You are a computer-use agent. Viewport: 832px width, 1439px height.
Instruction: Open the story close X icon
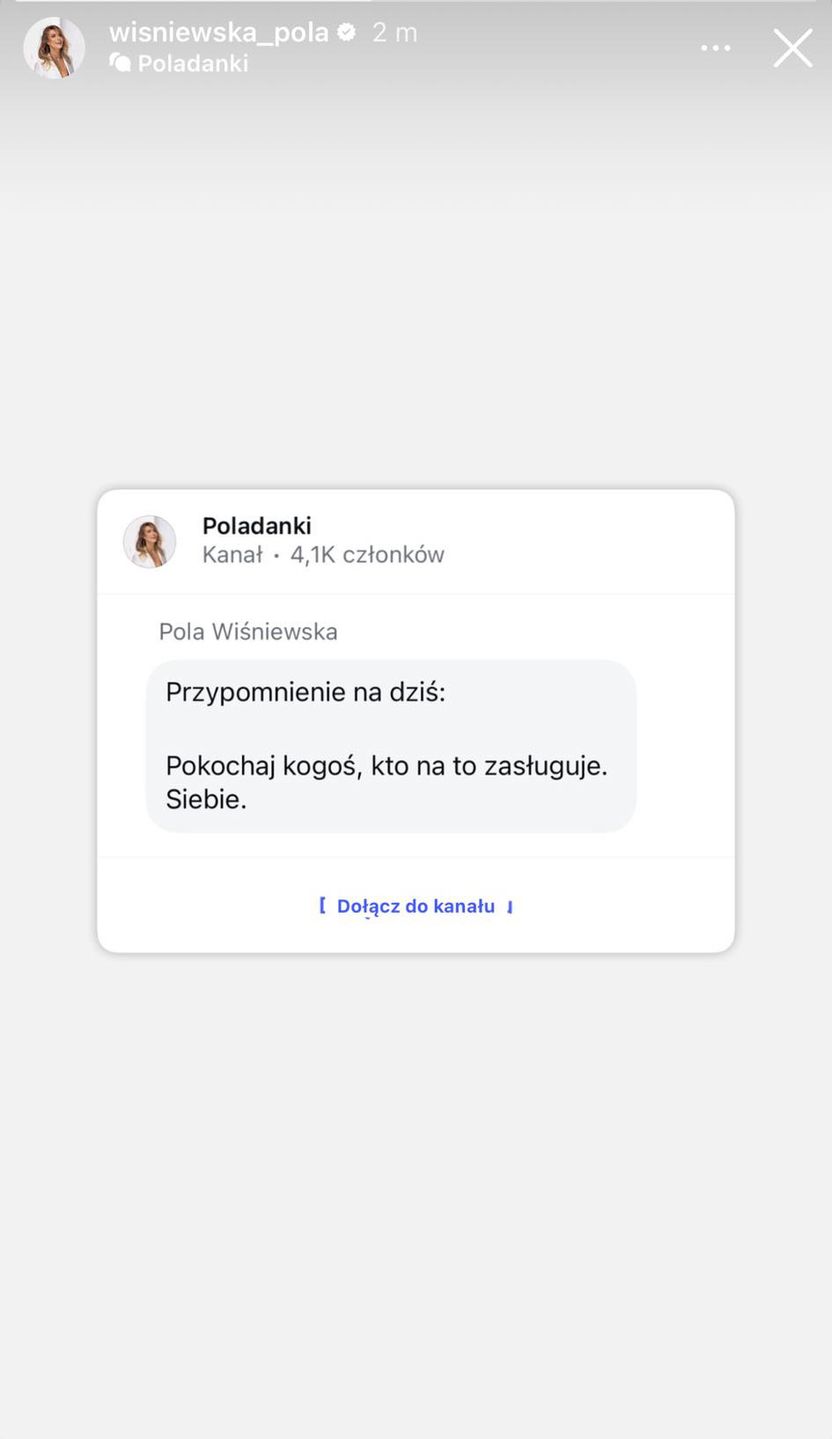pos(792,47)
